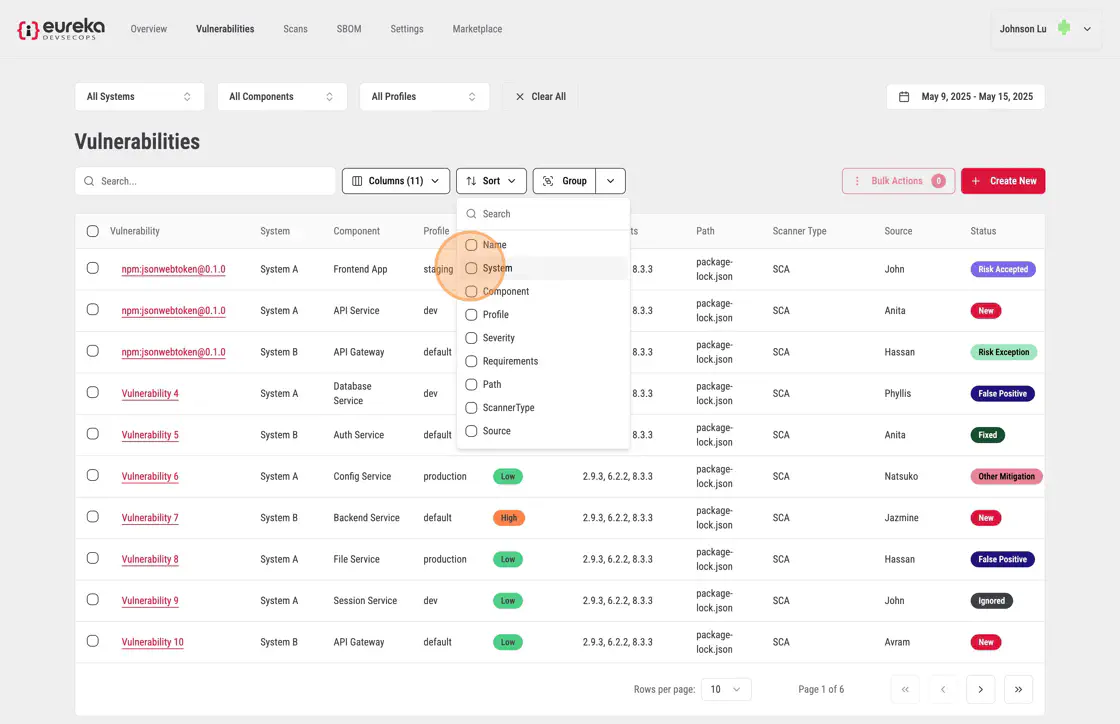
Task: Go to the next page arrow
Action: (x=980, y=689)
